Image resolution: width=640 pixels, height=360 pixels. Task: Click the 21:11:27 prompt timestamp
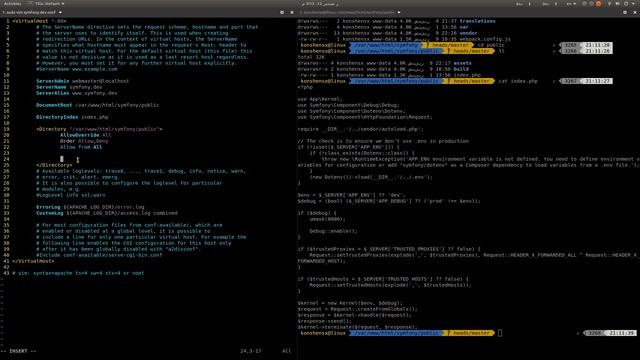coord(598,81)
